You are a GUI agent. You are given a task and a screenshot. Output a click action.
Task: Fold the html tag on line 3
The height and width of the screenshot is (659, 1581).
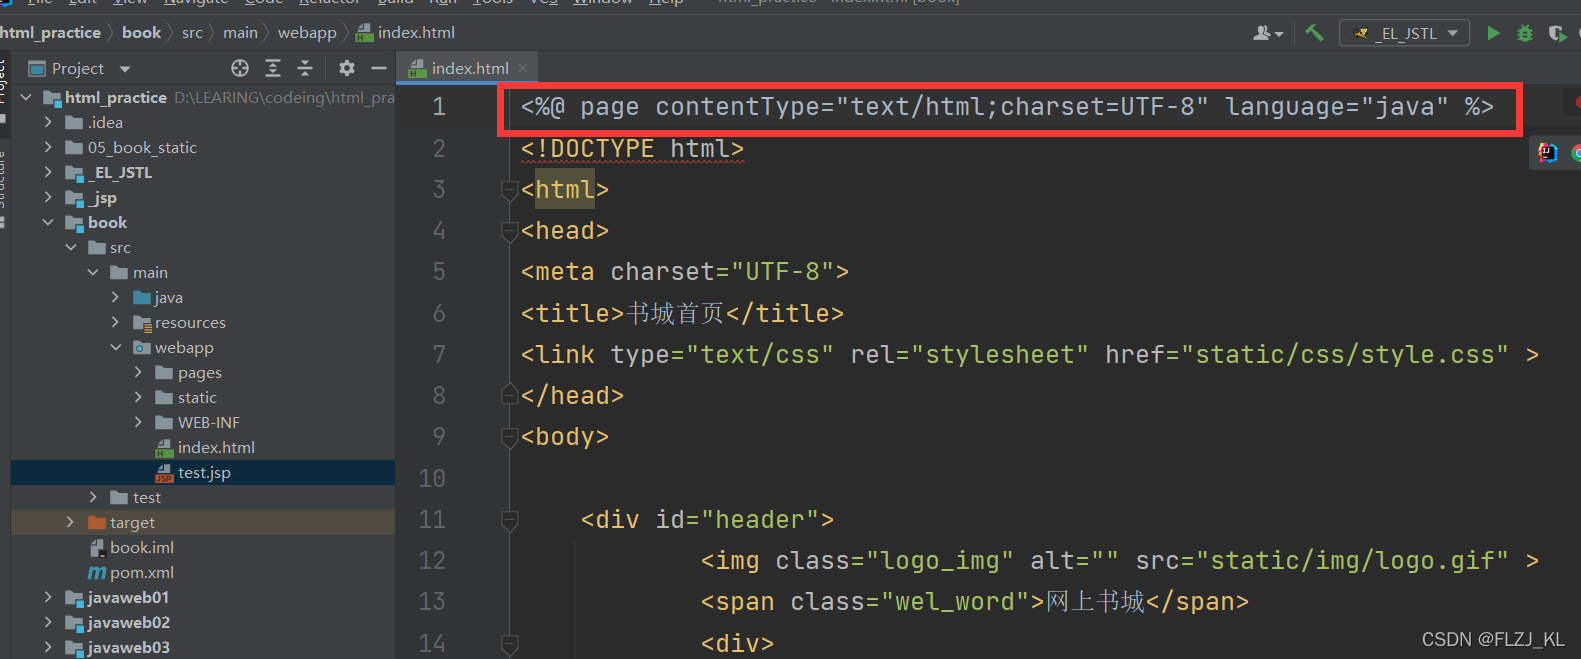coord(509,189)
